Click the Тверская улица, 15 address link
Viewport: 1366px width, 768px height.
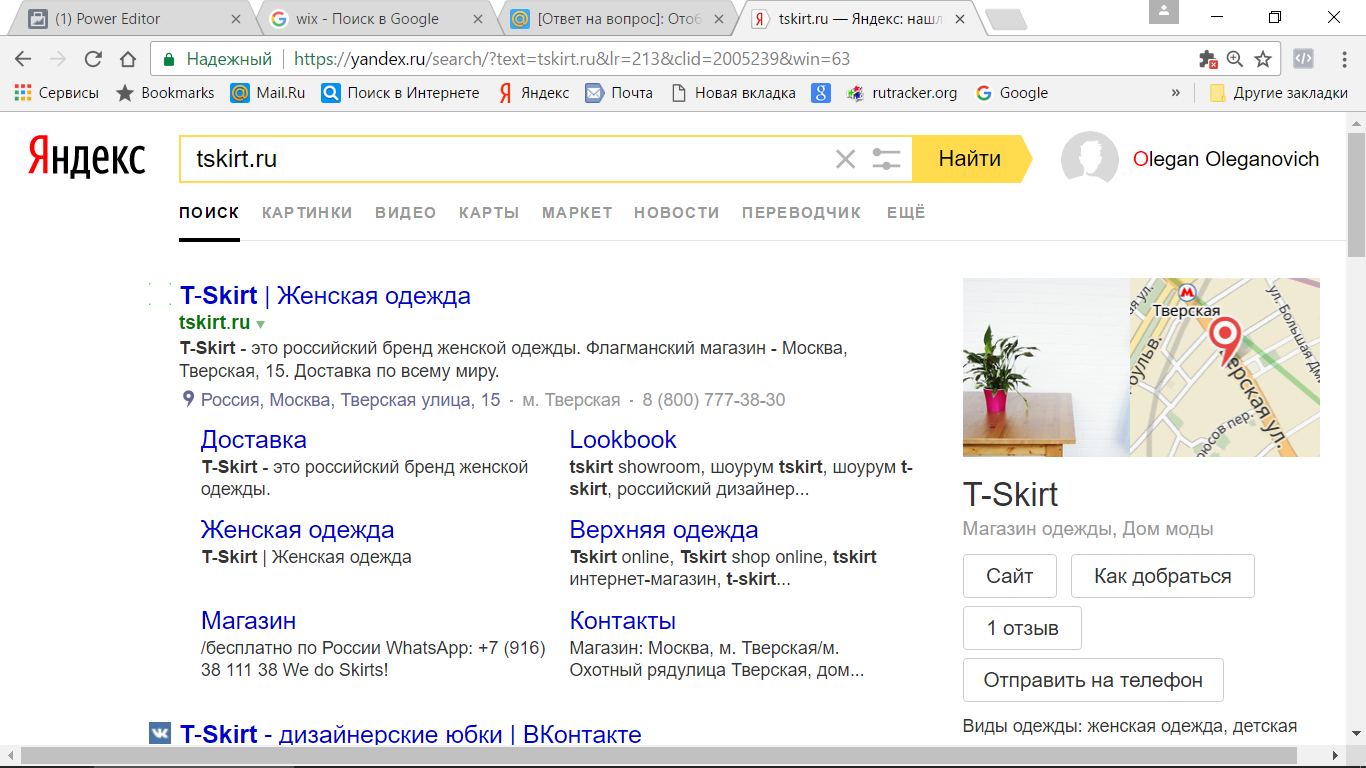[x=350, y=400]
